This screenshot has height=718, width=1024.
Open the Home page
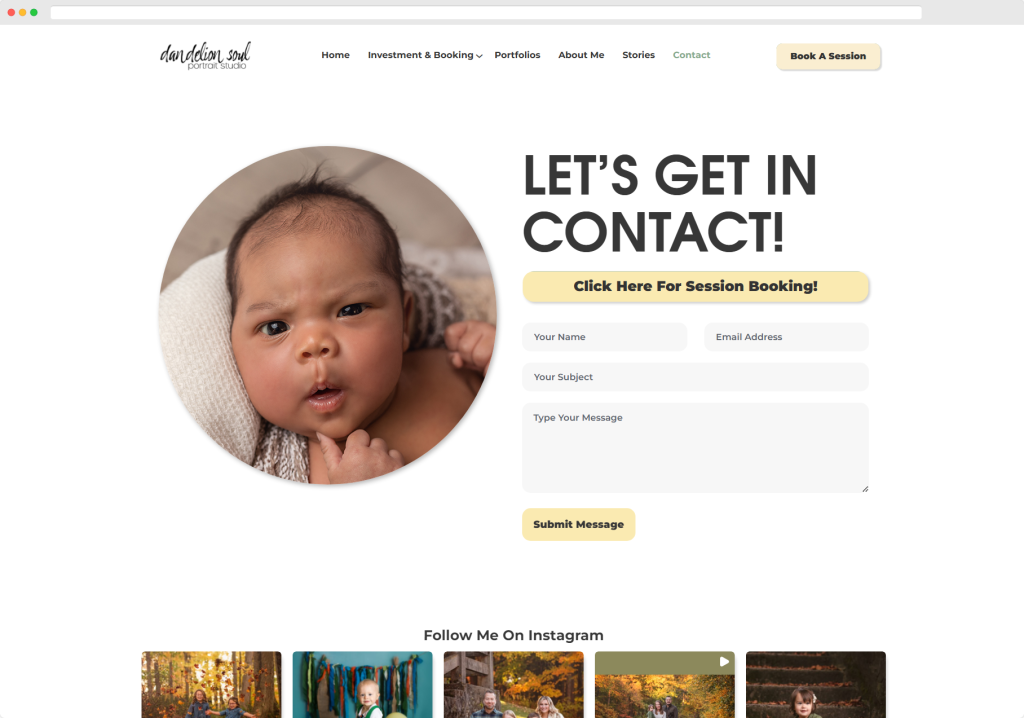[335, 55]
